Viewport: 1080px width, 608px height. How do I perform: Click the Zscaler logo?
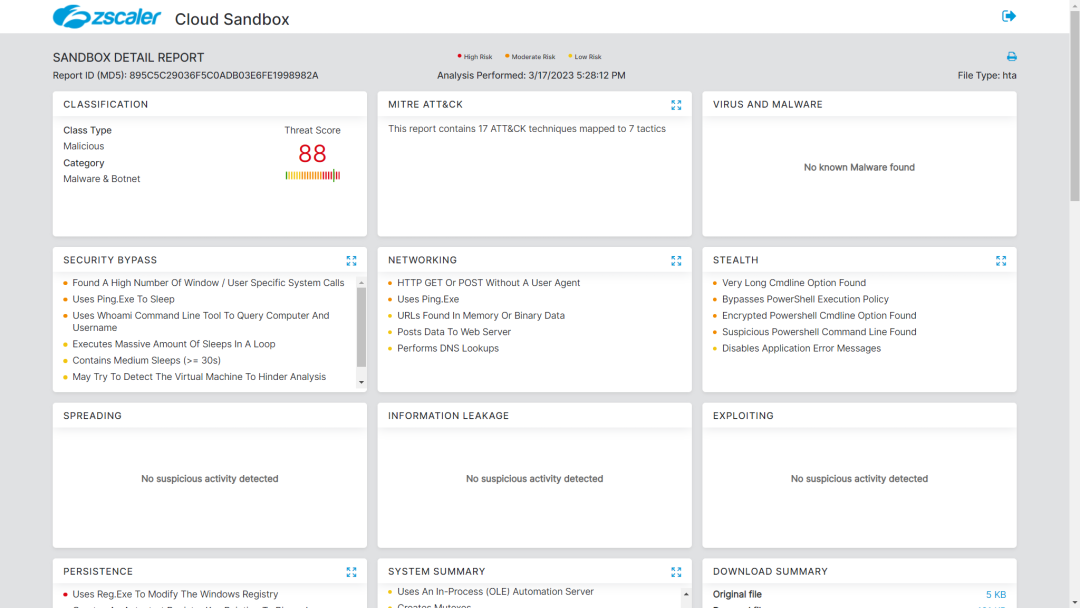coord(107,17)
